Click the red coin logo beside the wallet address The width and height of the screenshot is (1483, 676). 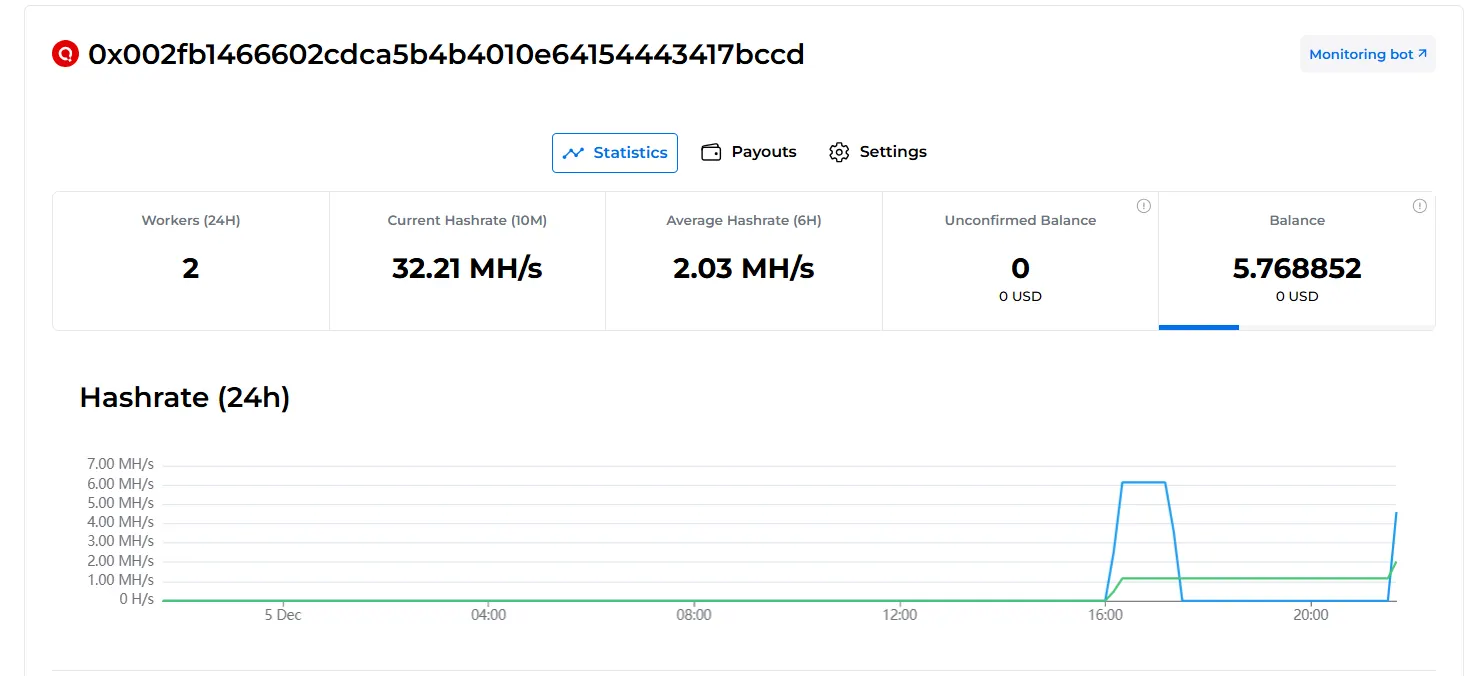click(65, 54)
